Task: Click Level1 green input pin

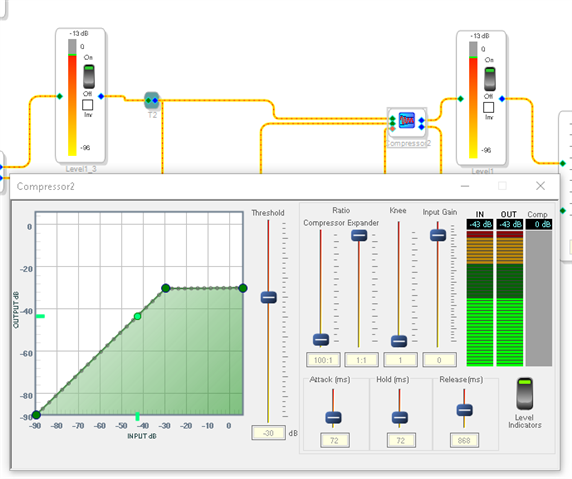Action: pos(460,99)
